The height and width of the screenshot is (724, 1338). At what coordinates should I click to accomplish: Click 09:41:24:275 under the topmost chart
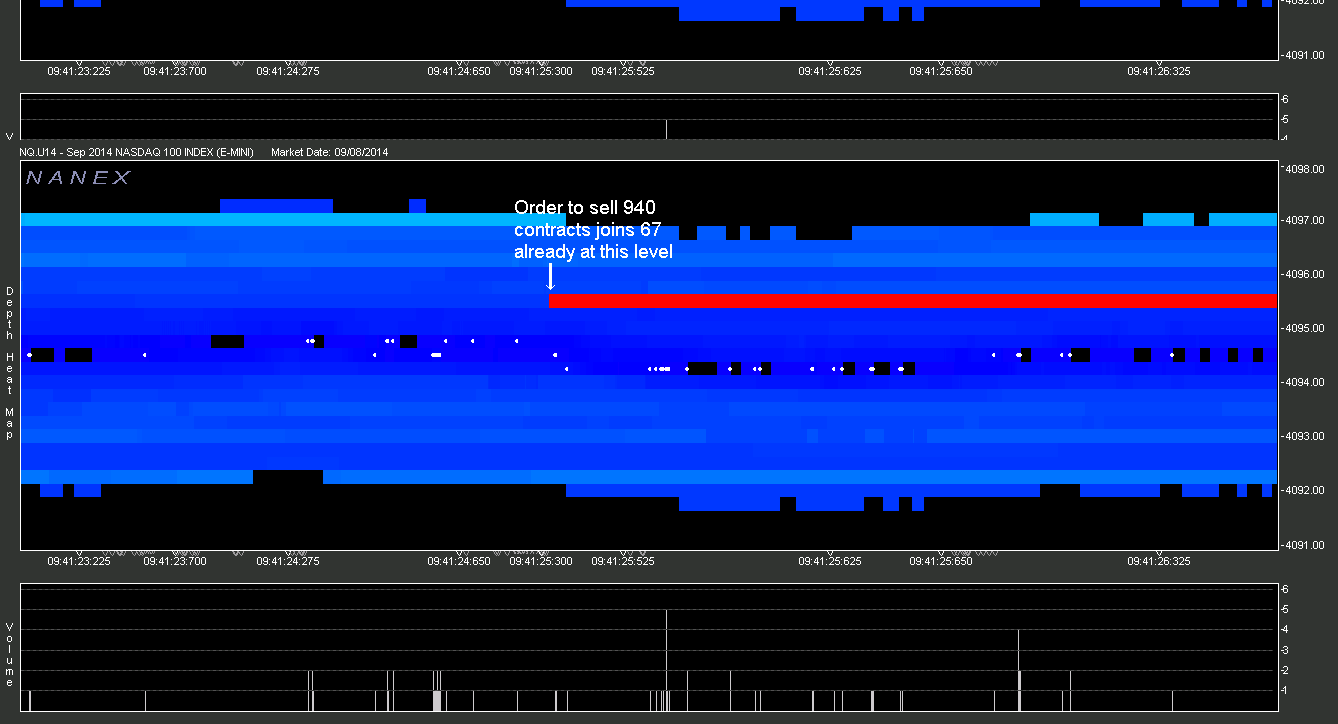pyautogui.click(x=288, y=71)
